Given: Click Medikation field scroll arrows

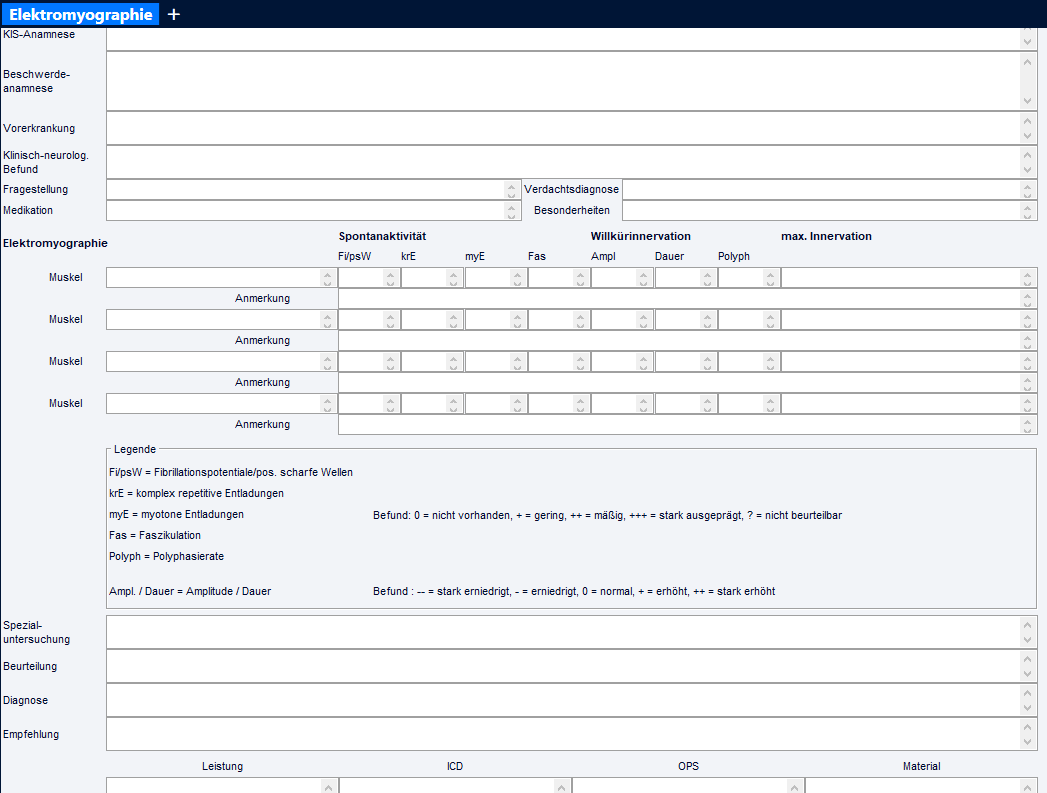Looking at the screenshot, I should [x=511, y=211].
